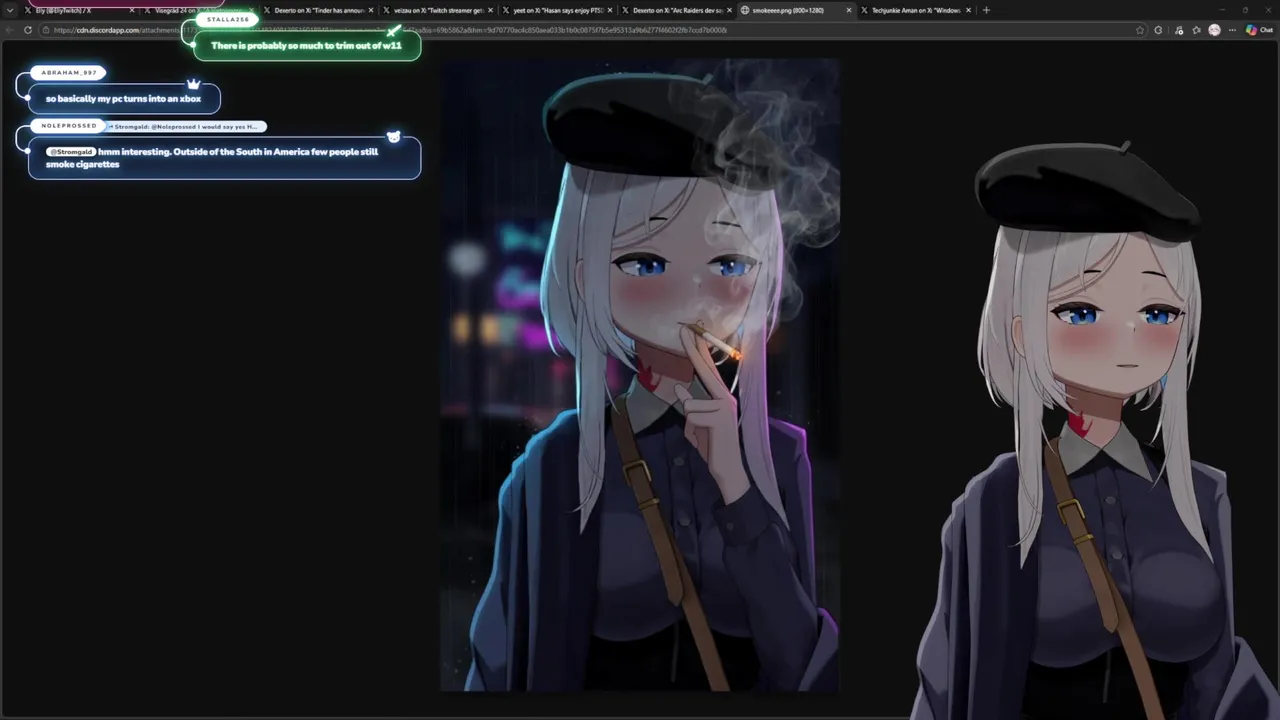Click the sword badge on STALLA256's message
The height and width of the screenshot is (720, 1280).
[394, 31]
